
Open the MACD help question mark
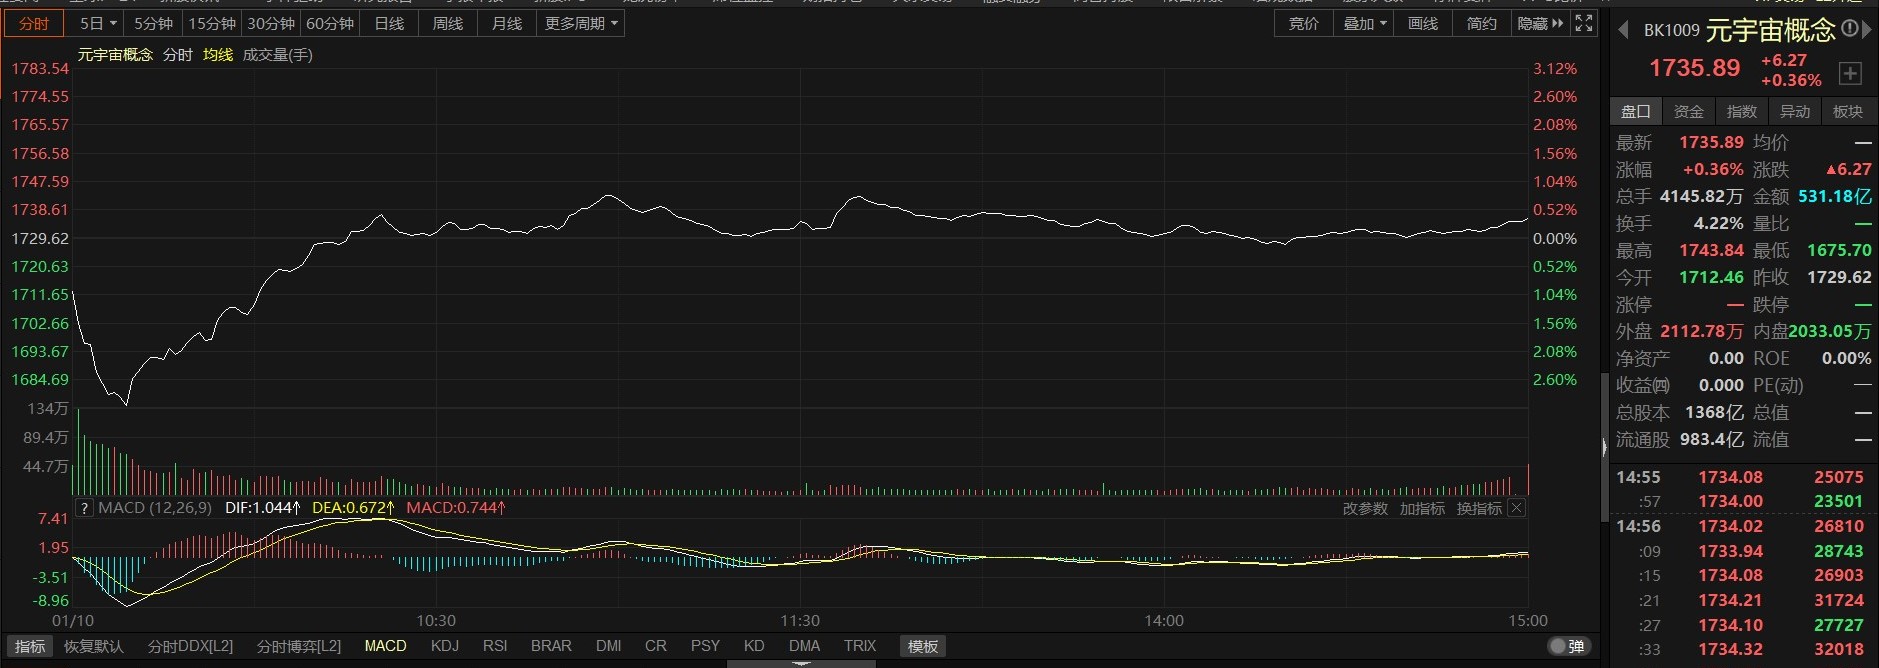pos(85,508)
